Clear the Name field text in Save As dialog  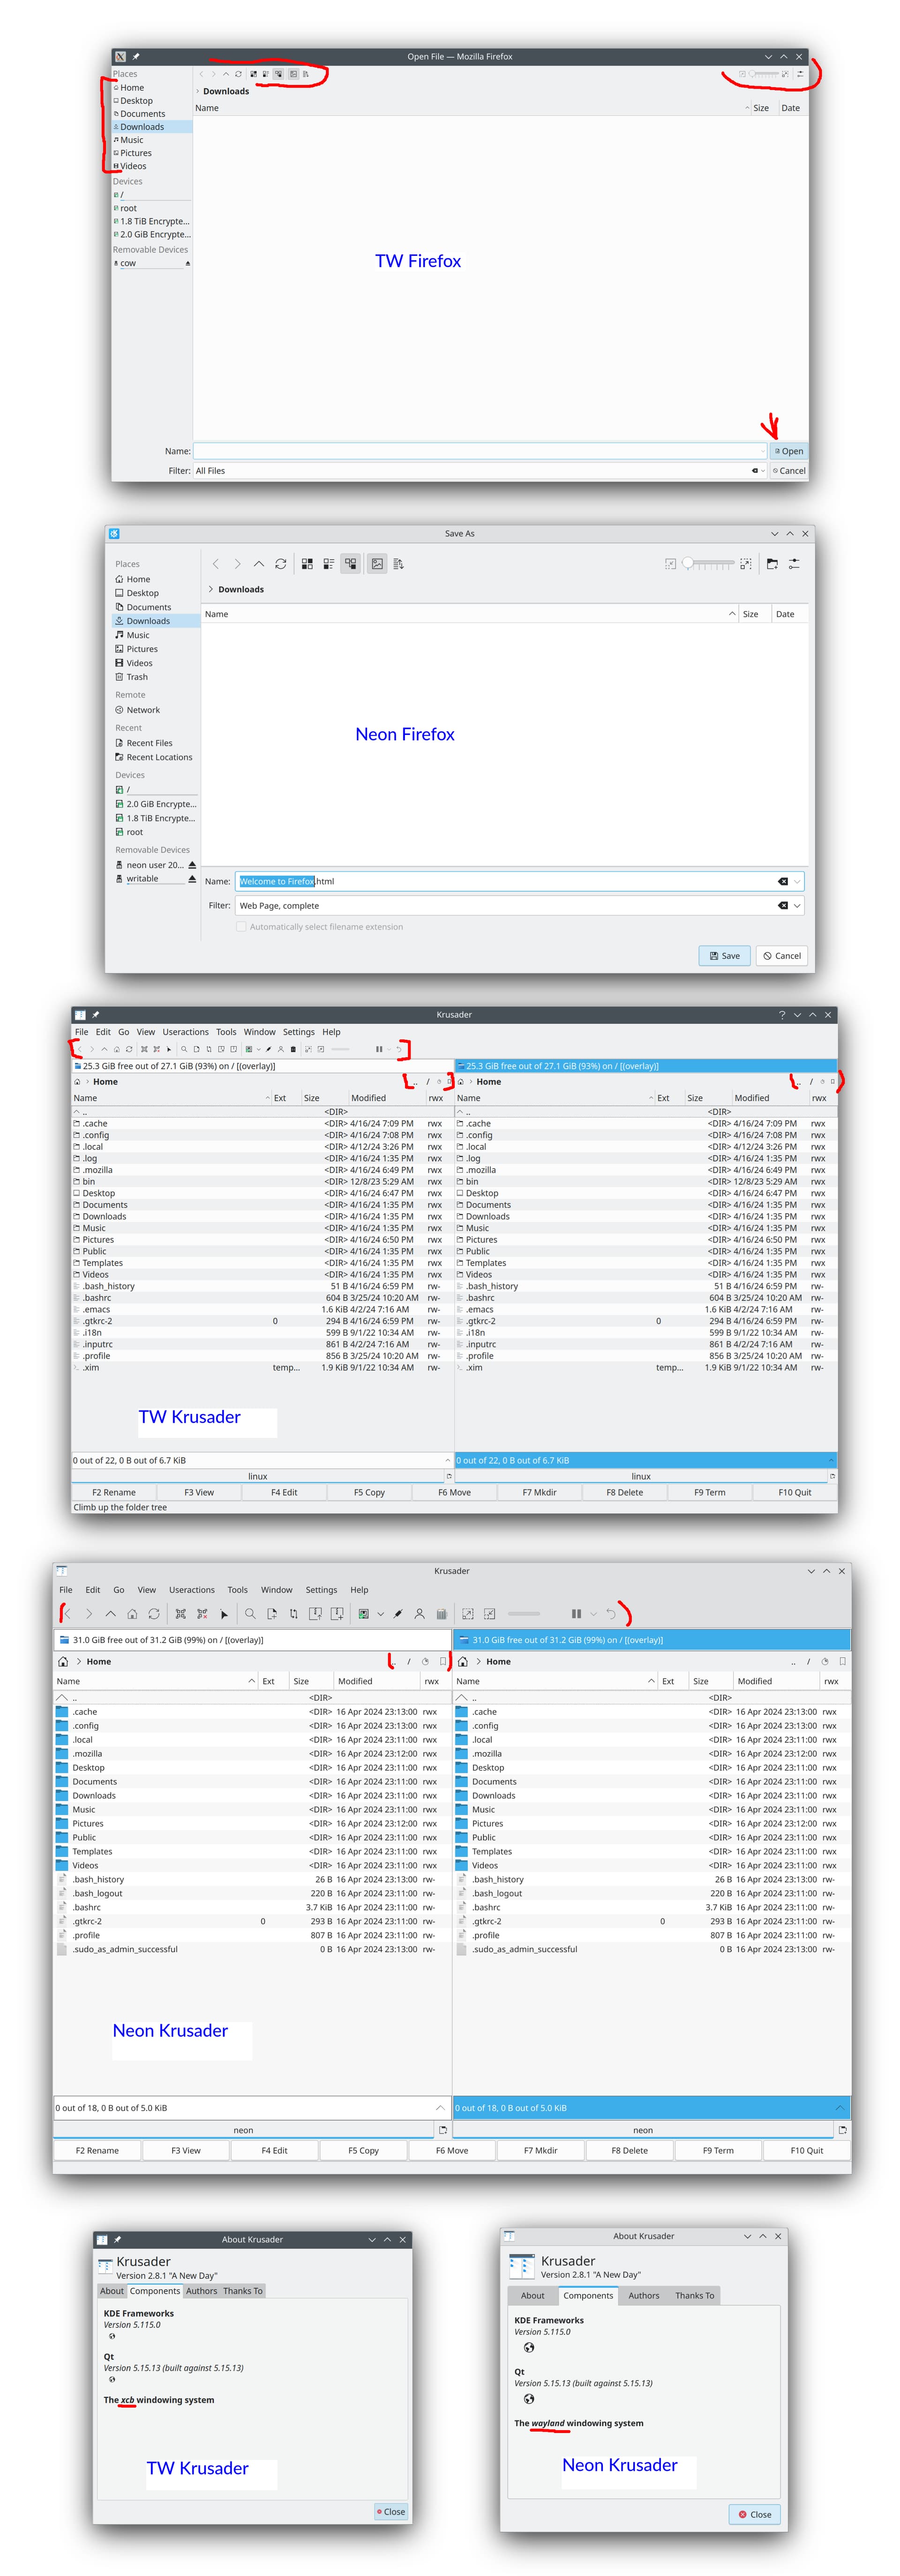coord(783,881)
